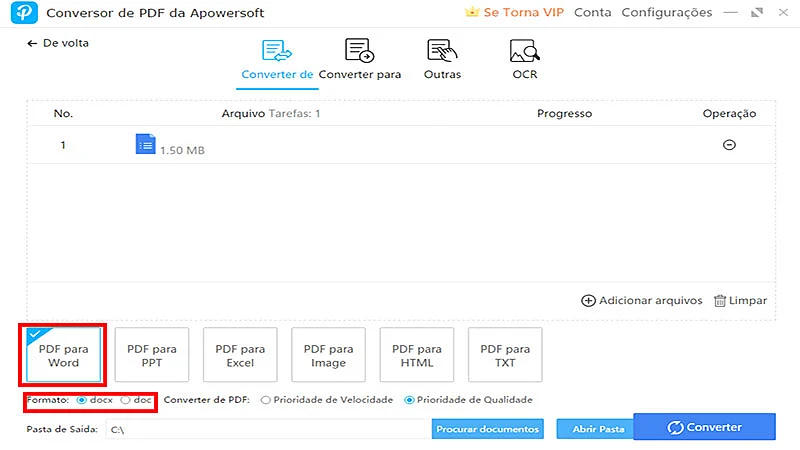Select PDF para Word conversion

point(63,355)
